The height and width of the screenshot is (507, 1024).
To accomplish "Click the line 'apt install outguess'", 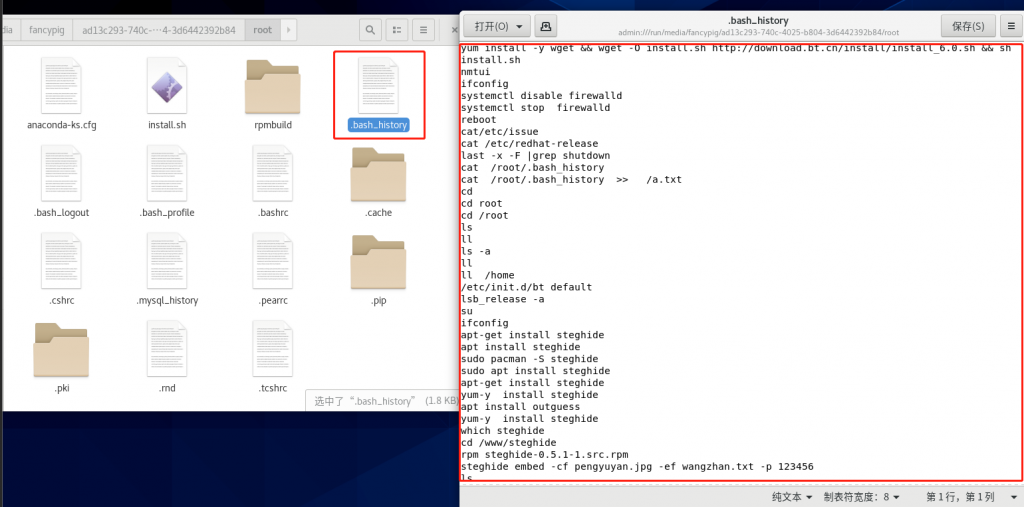I will 520,406.
